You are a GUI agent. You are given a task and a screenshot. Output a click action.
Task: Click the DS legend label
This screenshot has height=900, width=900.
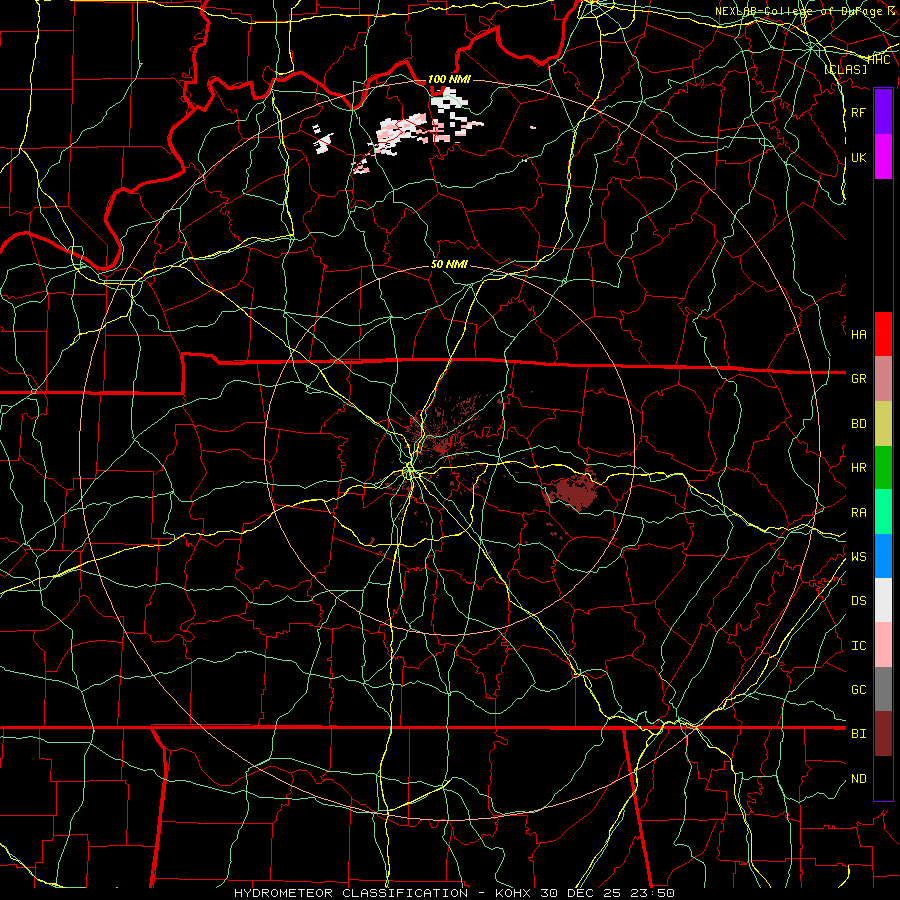coord(858,600)
